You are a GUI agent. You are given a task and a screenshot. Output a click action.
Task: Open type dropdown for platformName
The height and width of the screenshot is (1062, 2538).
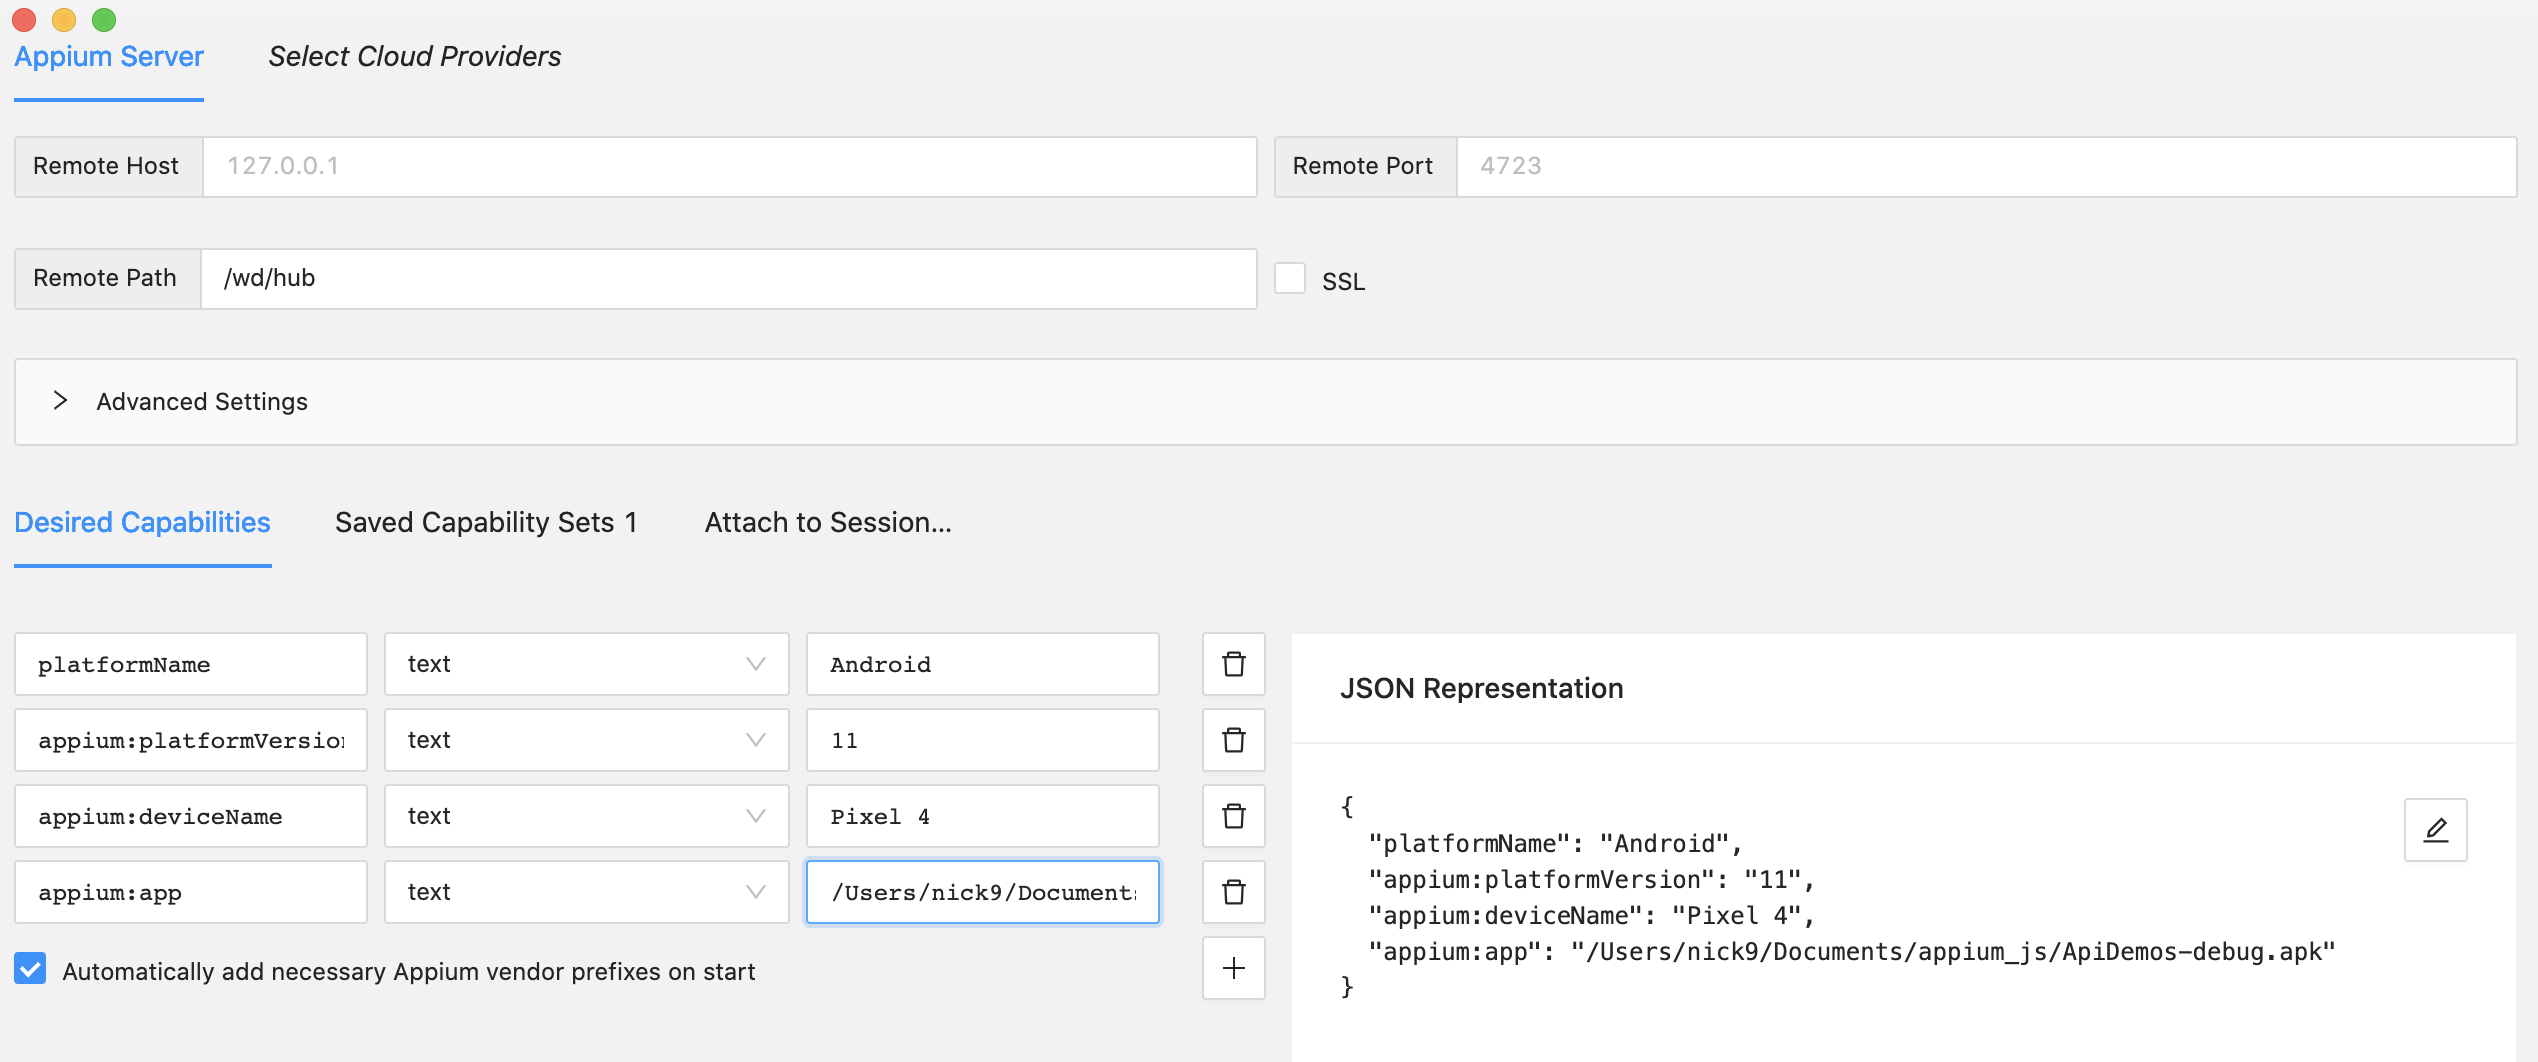[586, 664]
